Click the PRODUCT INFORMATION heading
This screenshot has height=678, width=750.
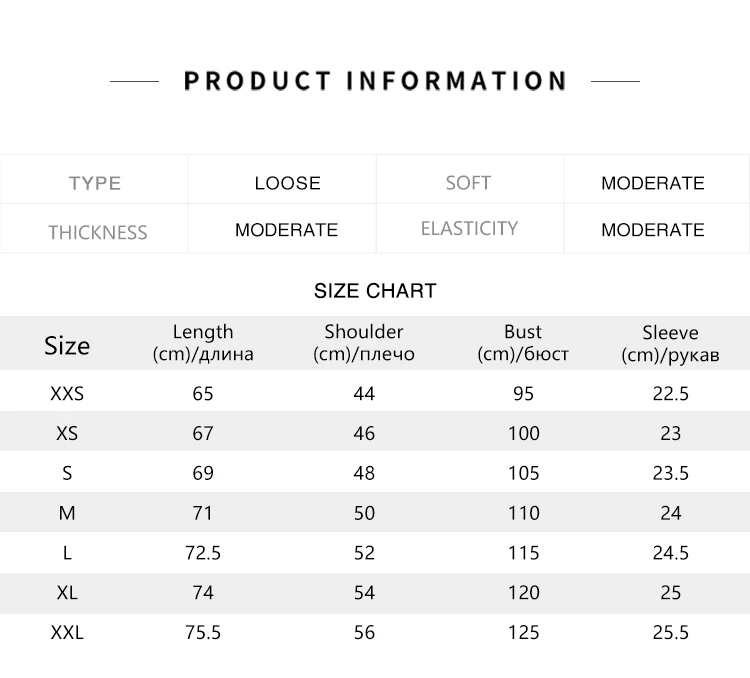(x=375, y=81)
